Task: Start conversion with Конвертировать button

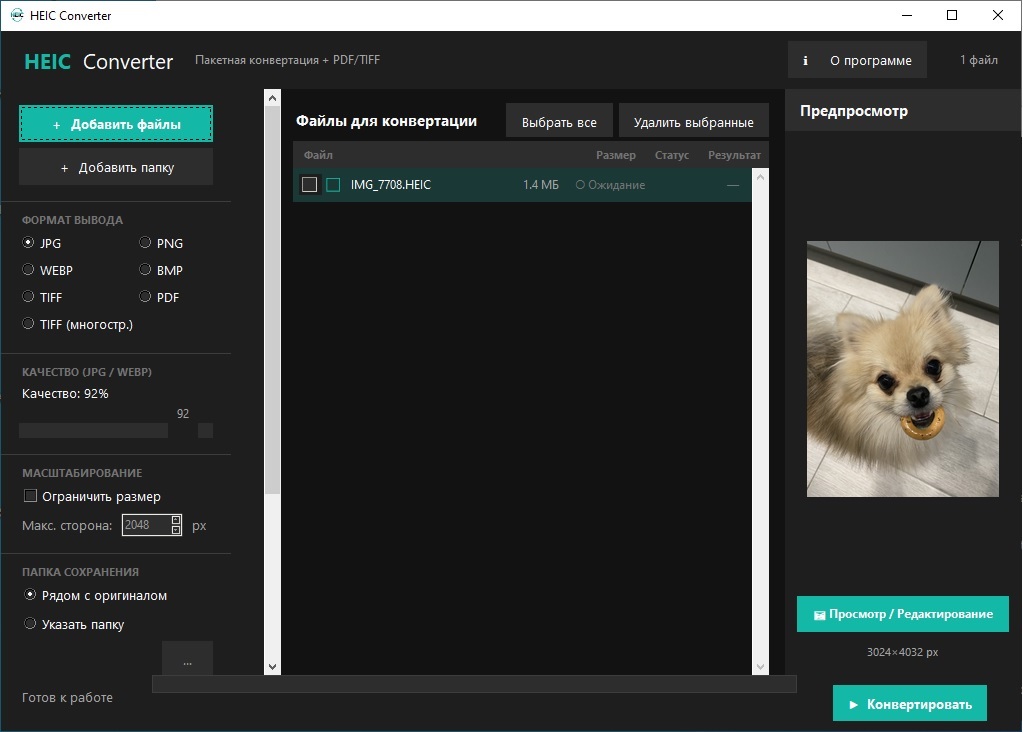Action: (x=909, y=703)
